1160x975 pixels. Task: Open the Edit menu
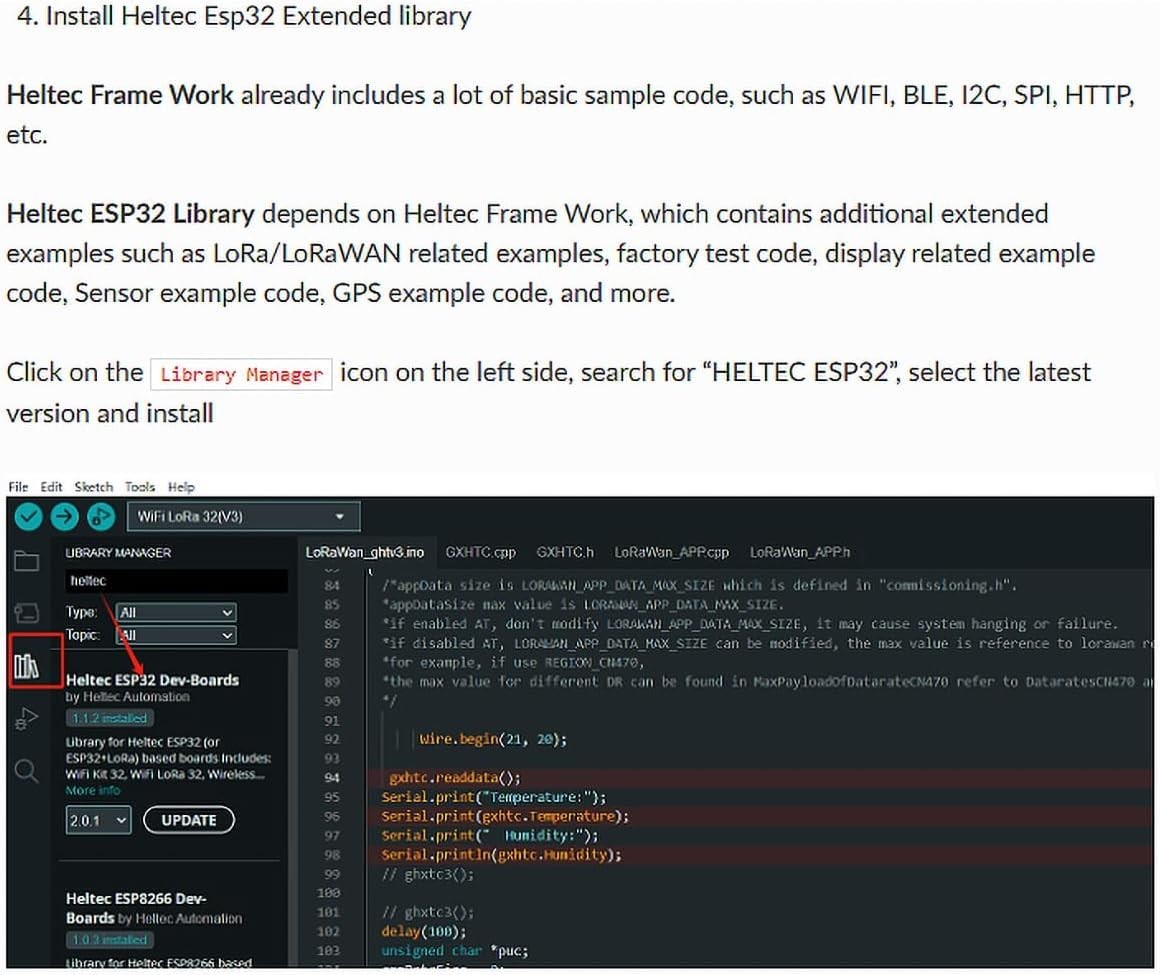point(51,487)
